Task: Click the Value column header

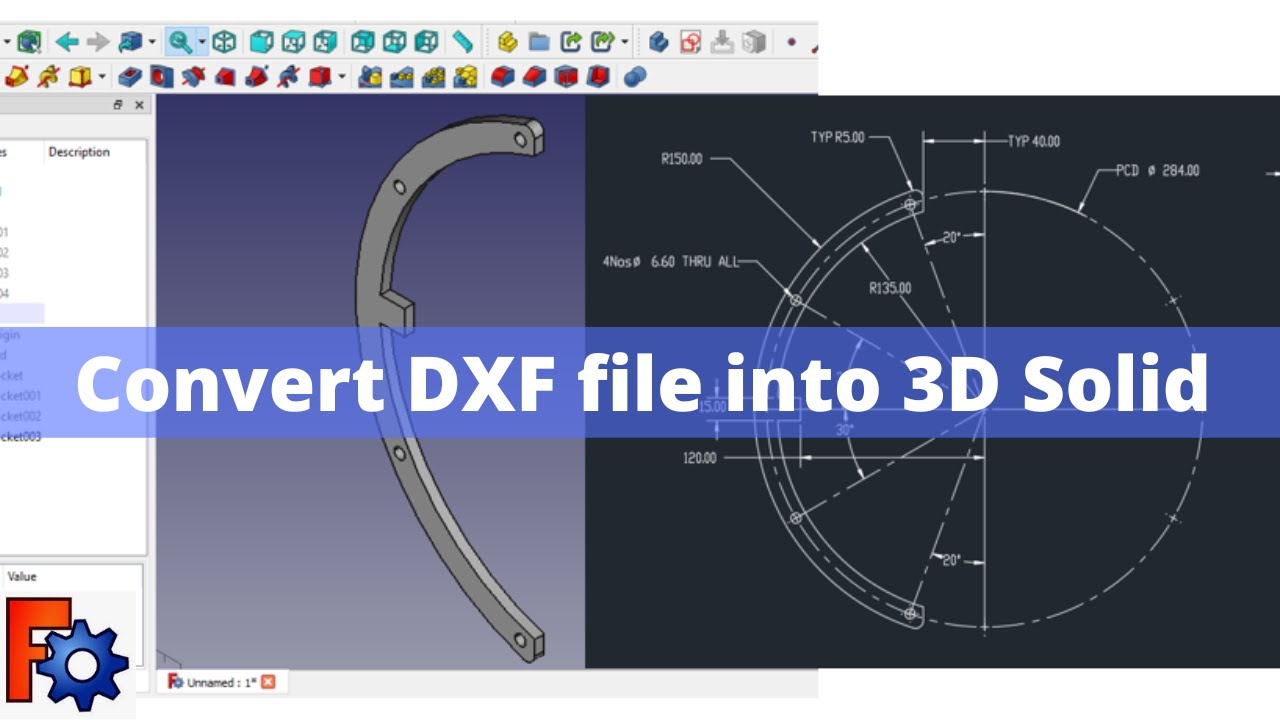Action: click(22, 577)
